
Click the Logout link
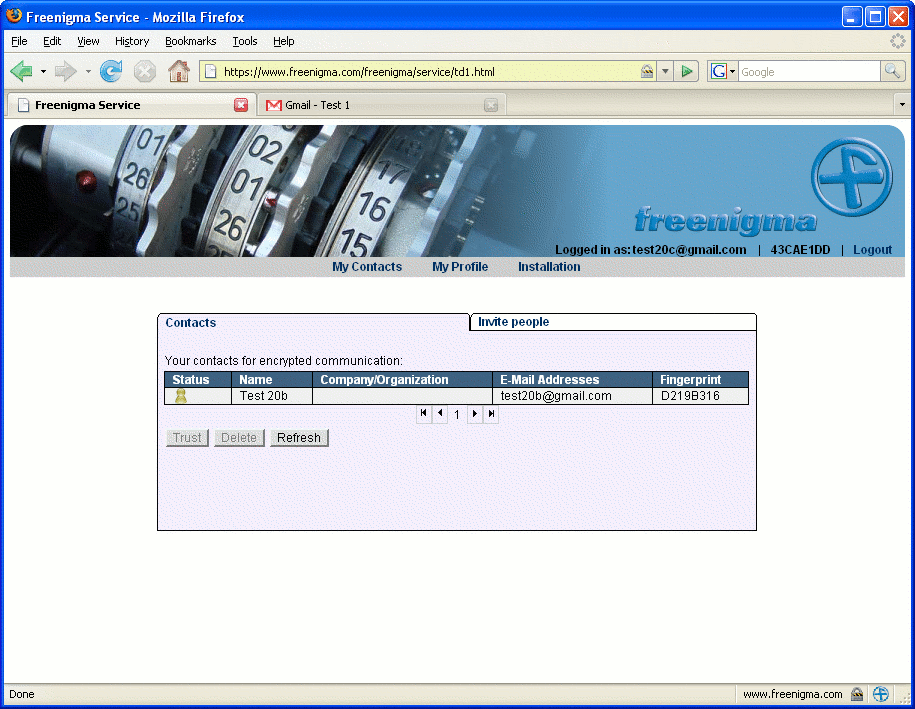(x=872, y=250)
